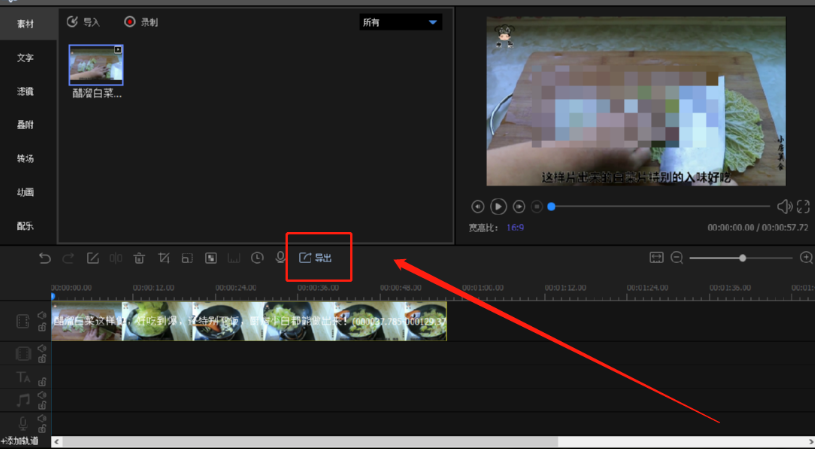Lock the text TA track

point(42,382)
